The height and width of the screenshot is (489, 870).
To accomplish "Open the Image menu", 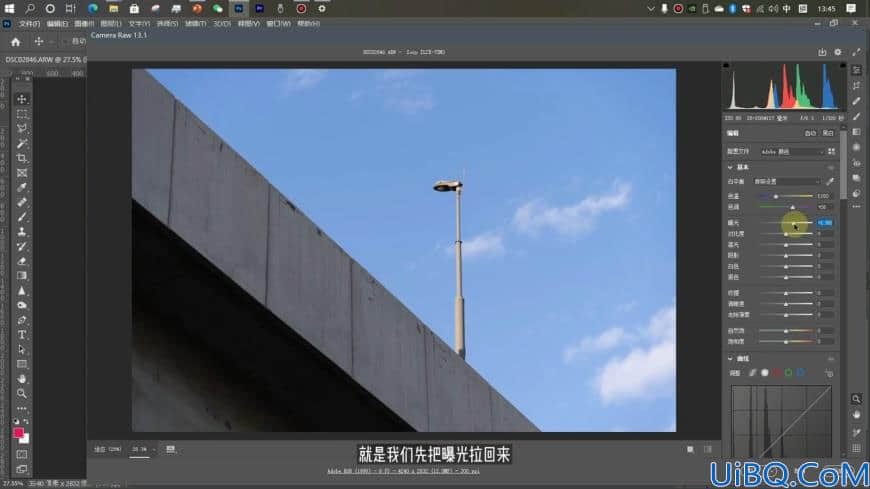I will [84, 24].
